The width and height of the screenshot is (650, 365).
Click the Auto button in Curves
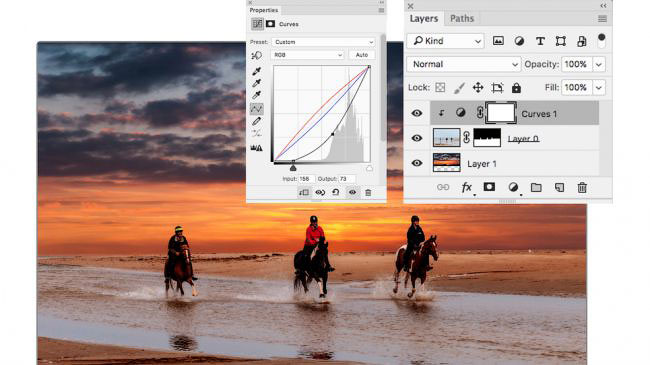[x=362, y=55]
